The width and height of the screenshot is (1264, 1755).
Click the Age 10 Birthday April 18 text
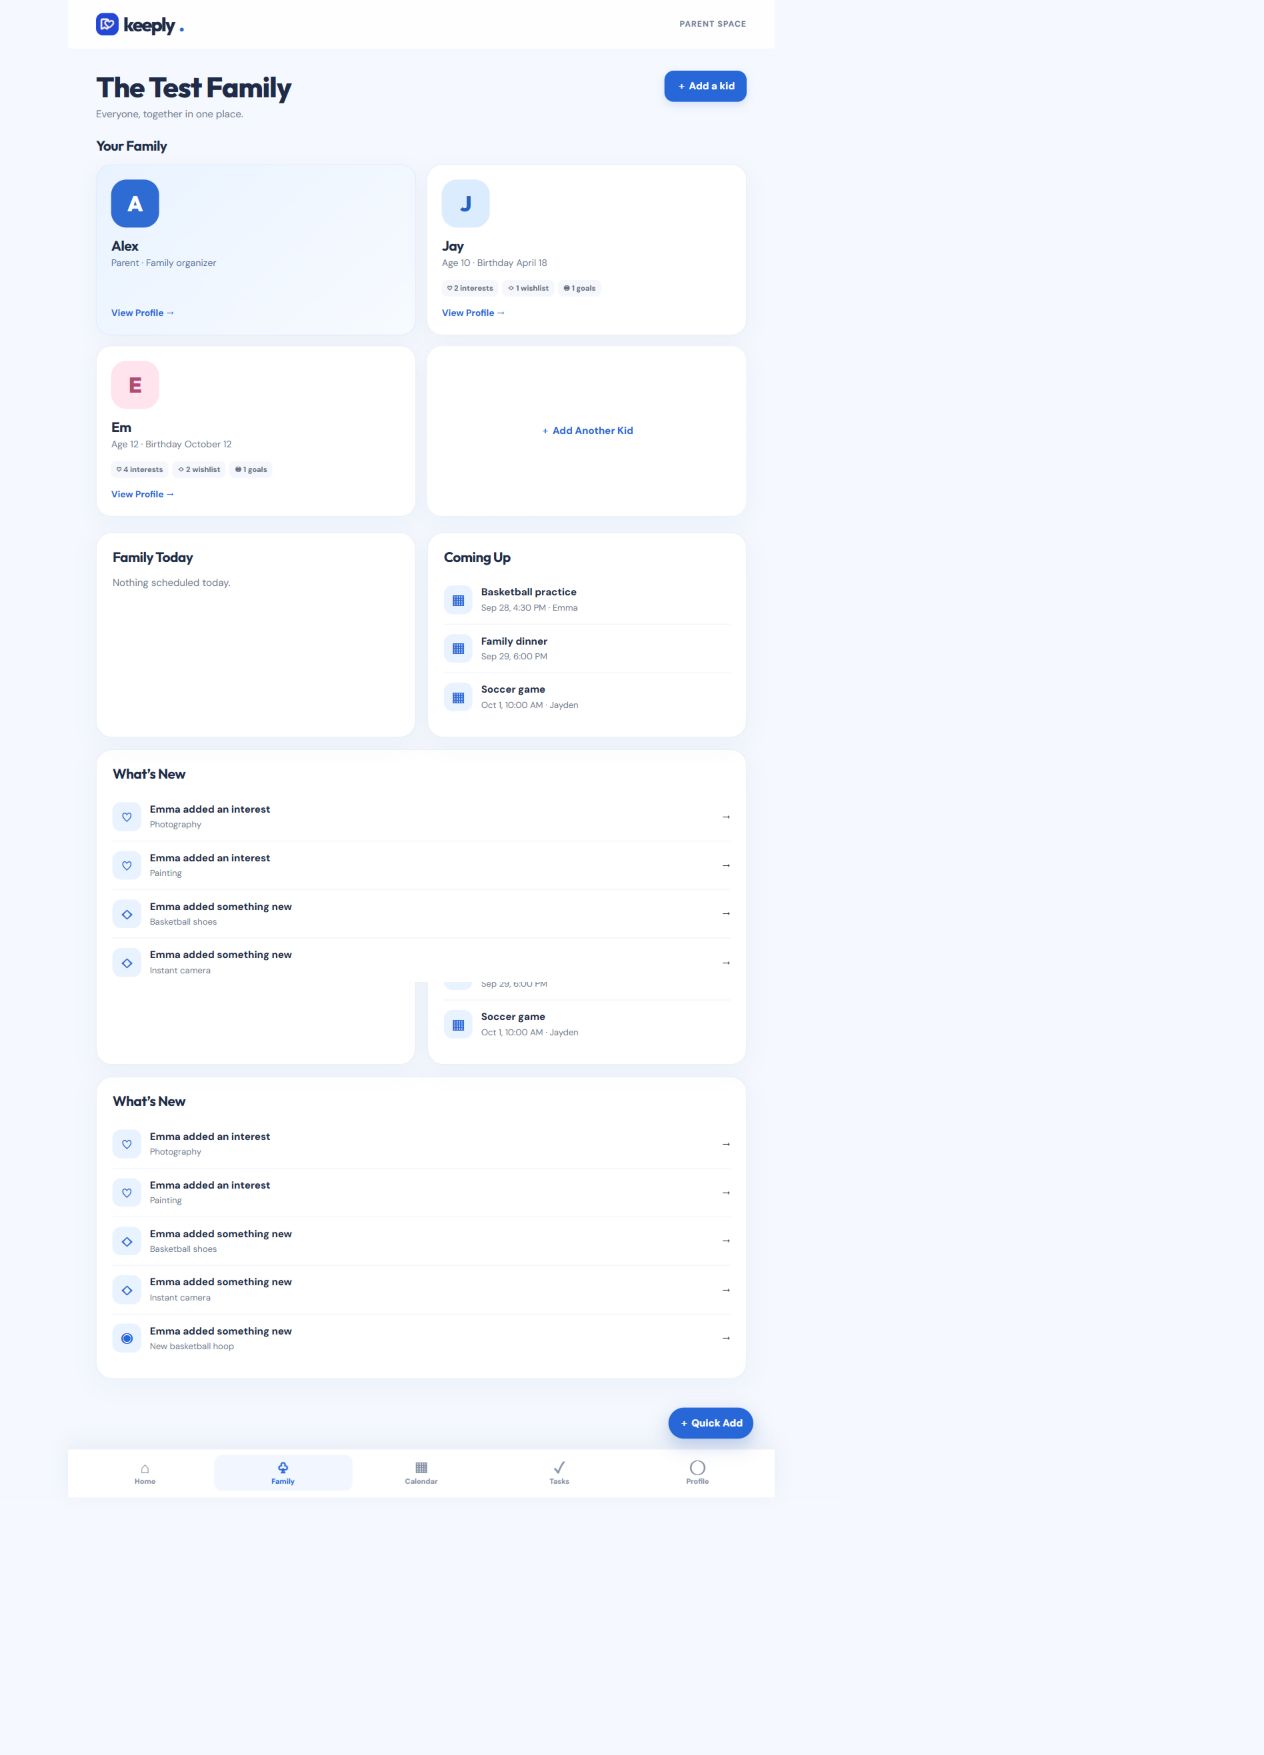(494, 263)
